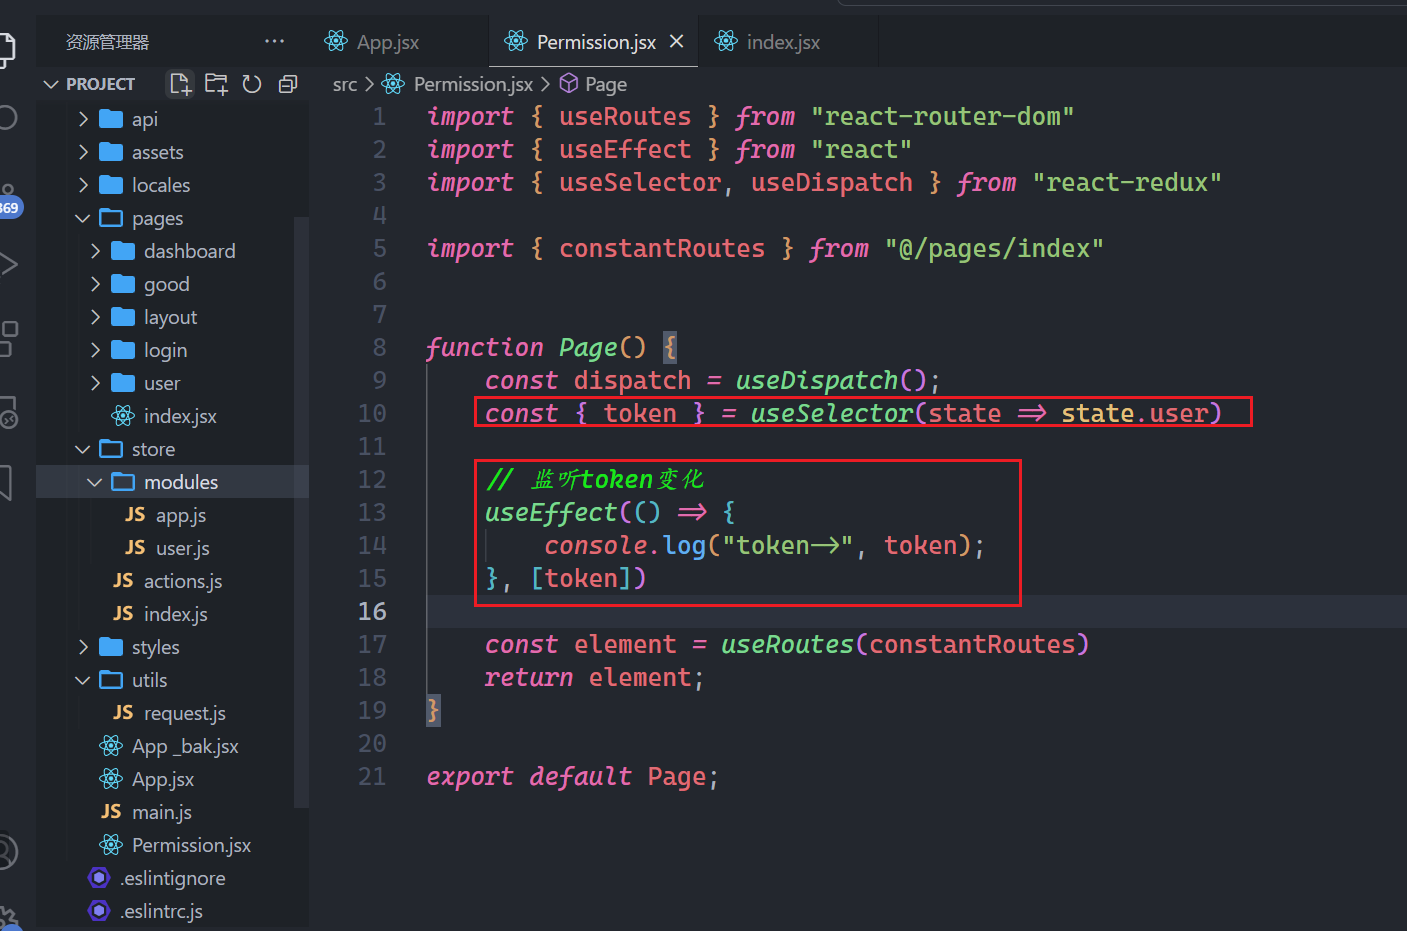Place cursor on useSelector in line 10
Screen dimensions: 1407x931
tap(832, 413)
